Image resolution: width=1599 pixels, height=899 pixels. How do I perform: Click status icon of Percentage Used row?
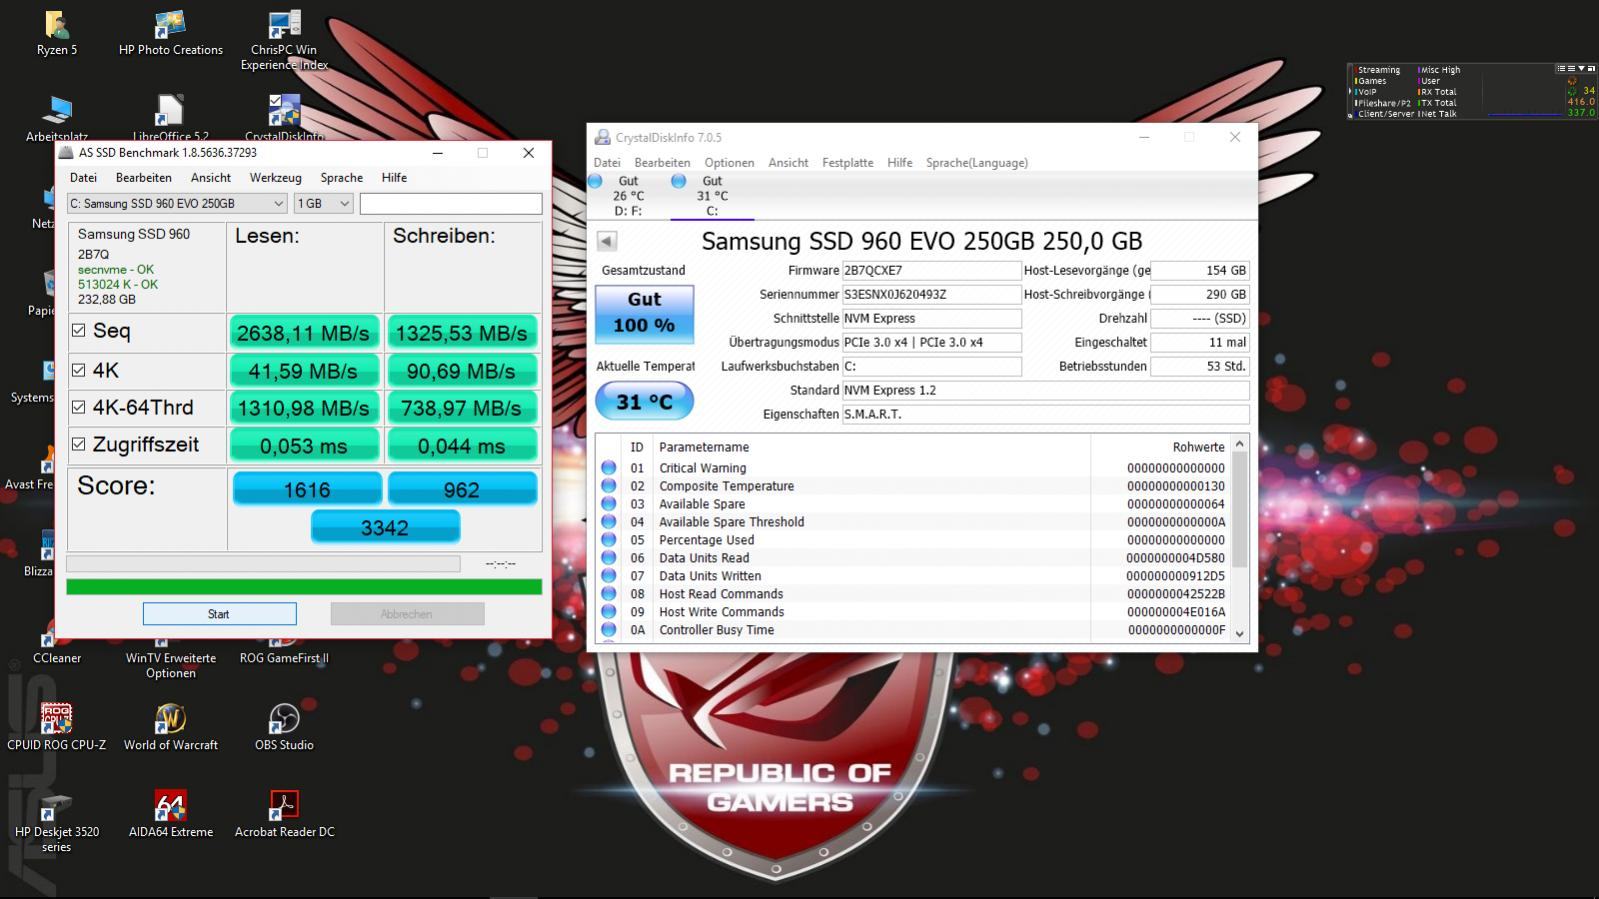point(608,540)
